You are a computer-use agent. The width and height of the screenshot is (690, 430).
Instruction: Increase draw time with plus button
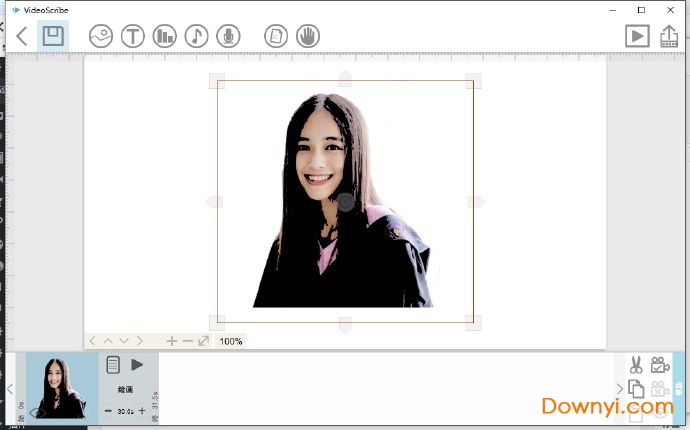[x=142, y=411]
